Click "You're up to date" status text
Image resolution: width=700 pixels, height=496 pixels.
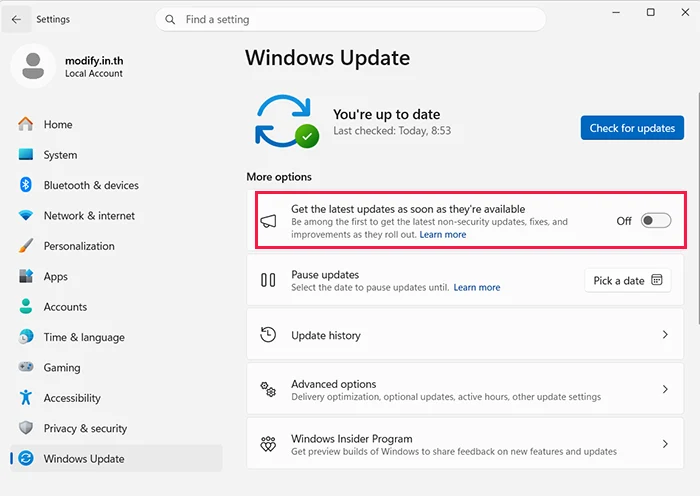click(x=387, y=114)
